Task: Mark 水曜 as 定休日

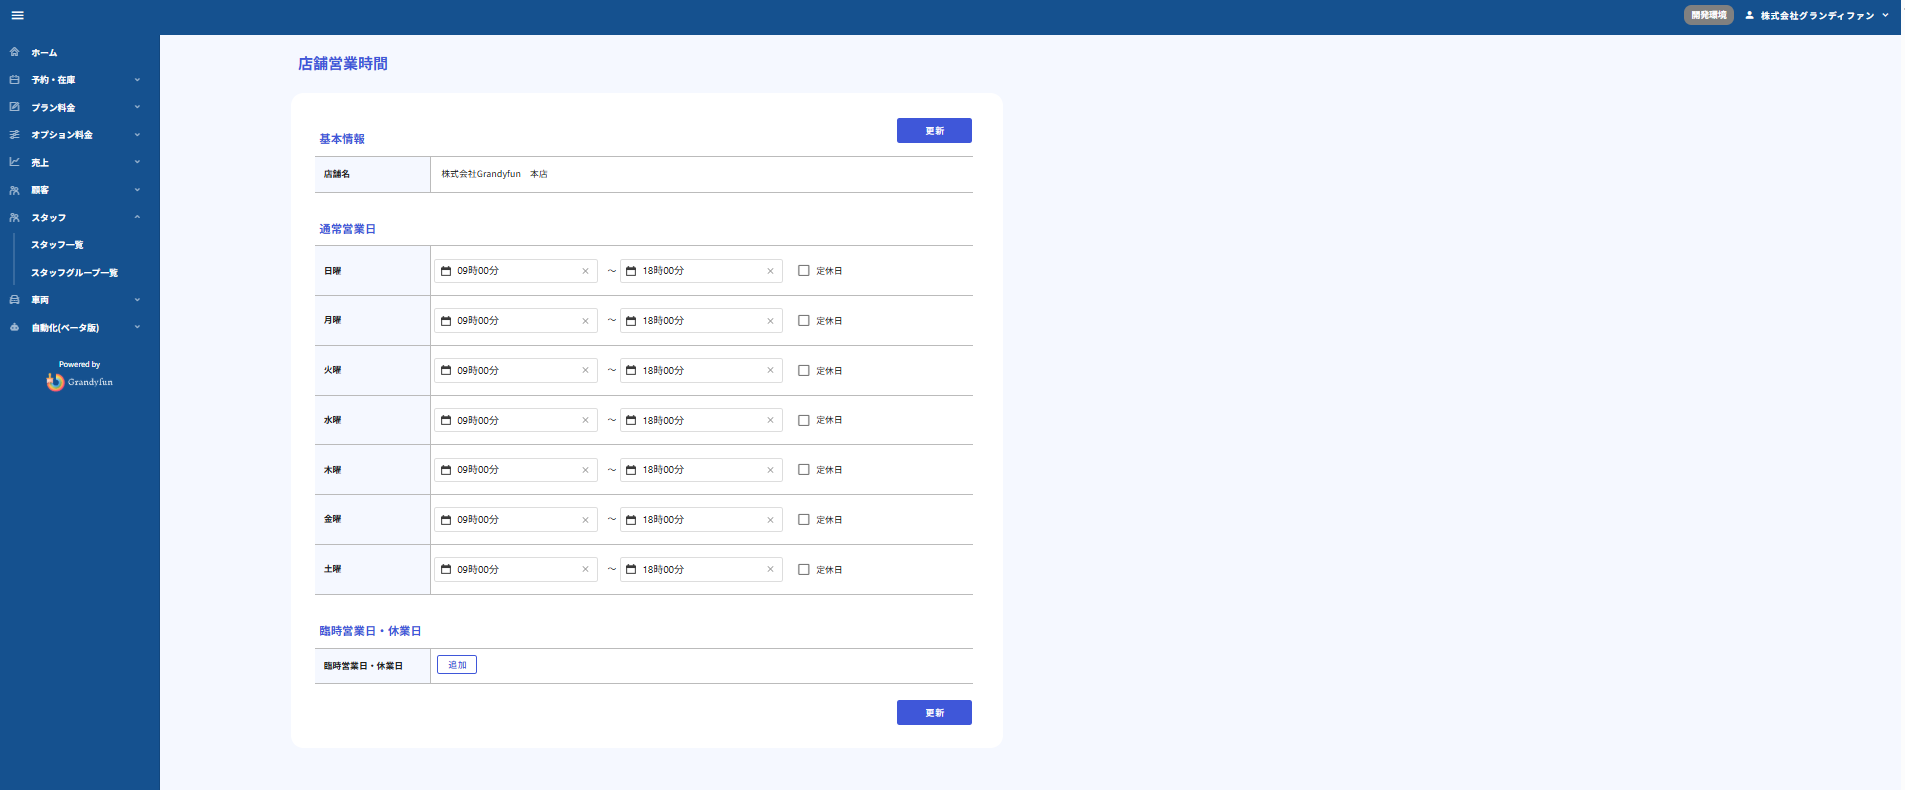Action: coord(803,420)
